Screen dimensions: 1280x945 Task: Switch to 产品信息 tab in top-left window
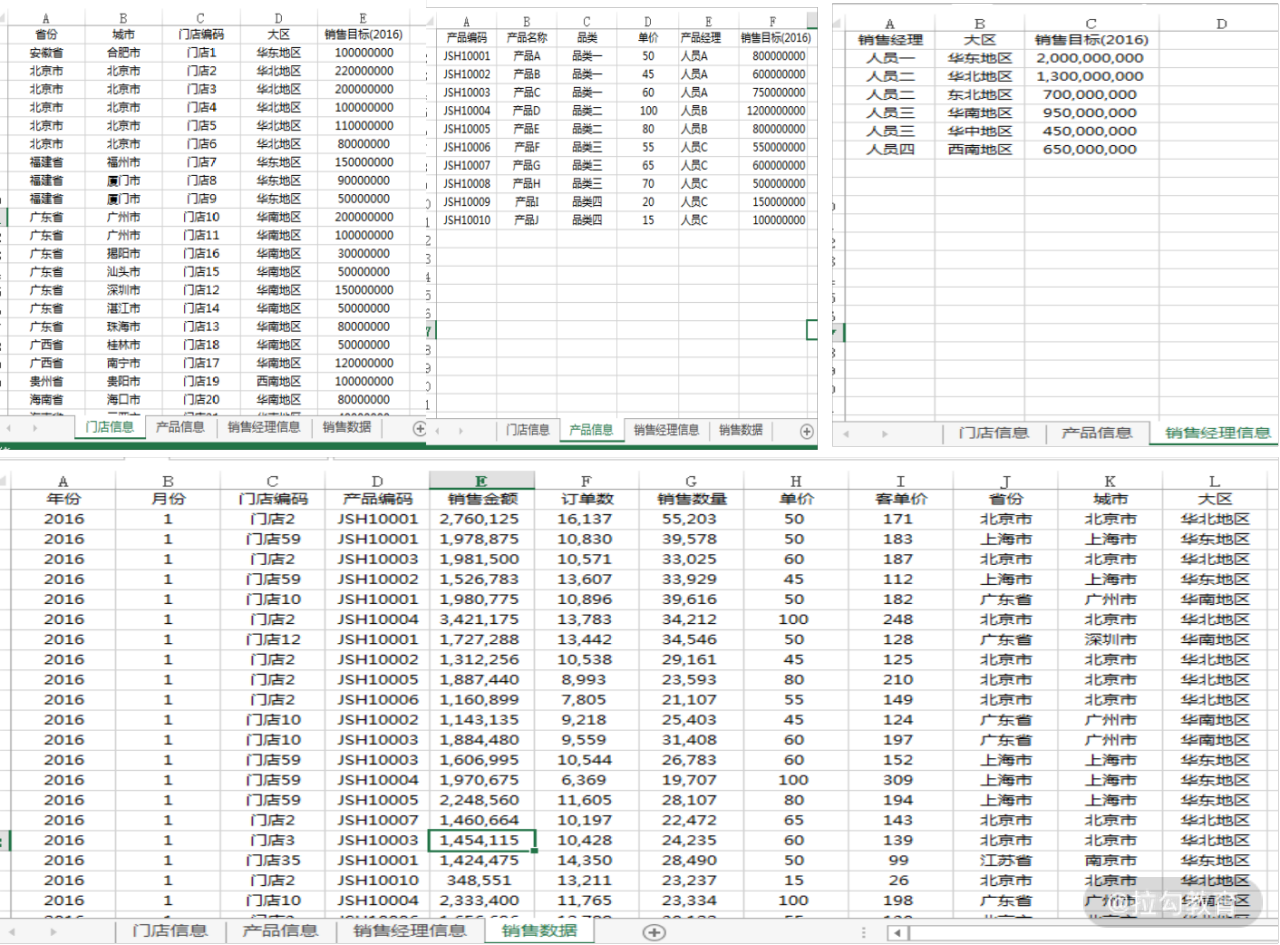point(181,427)
